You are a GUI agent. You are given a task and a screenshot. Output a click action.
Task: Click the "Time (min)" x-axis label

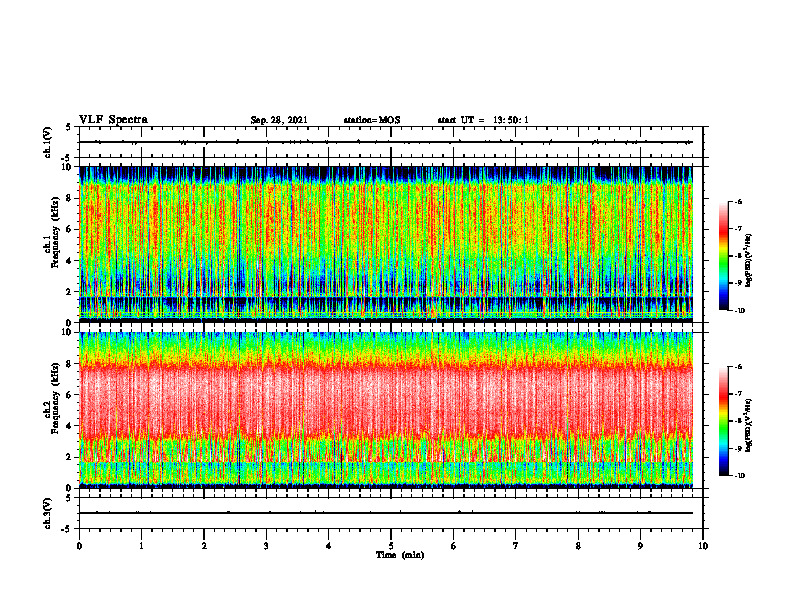click(400, 555)
